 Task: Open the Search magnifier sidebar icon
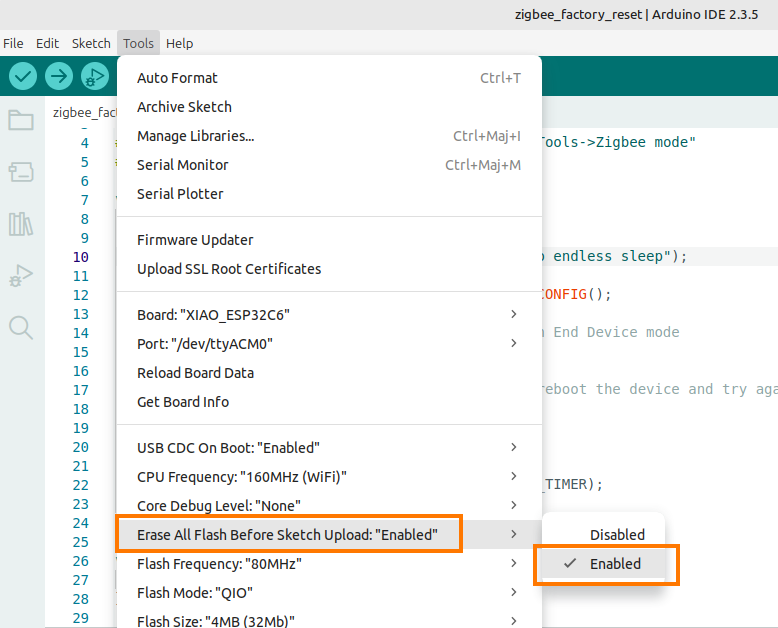click(21, 327)
